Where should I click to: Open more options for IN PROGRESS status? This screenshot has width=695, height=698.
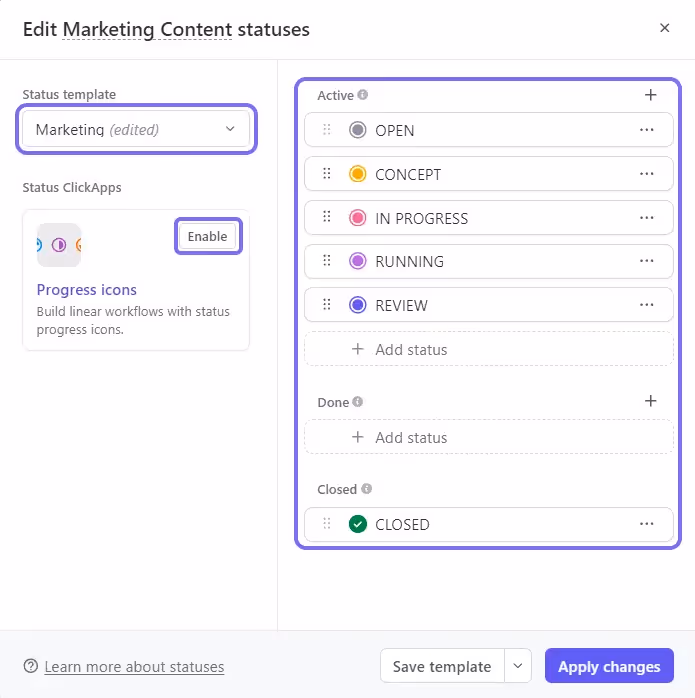pyautogui.click(x=646, y=218)
